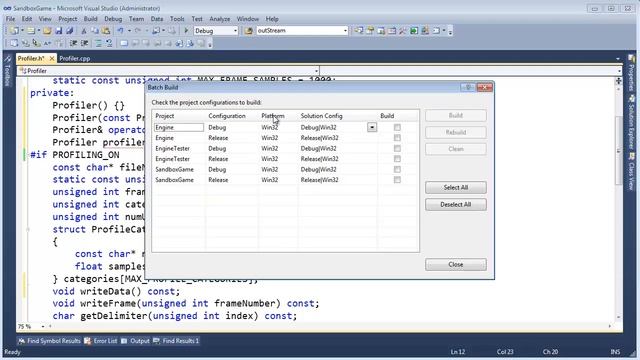Open the 75 % zoom level dropdown
This screenshot has width=640, height=360.
click(42, 327)
